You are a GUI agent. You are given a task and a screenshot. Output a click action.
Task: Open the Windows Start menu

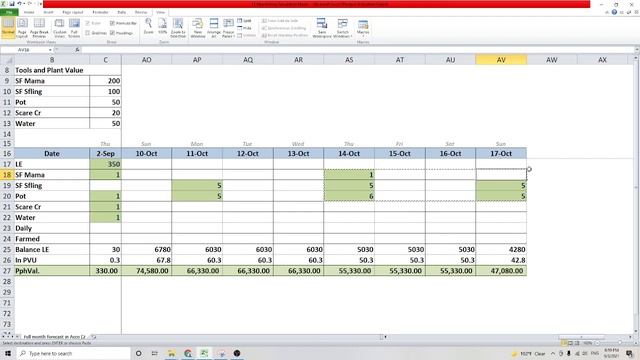point(8,353)
